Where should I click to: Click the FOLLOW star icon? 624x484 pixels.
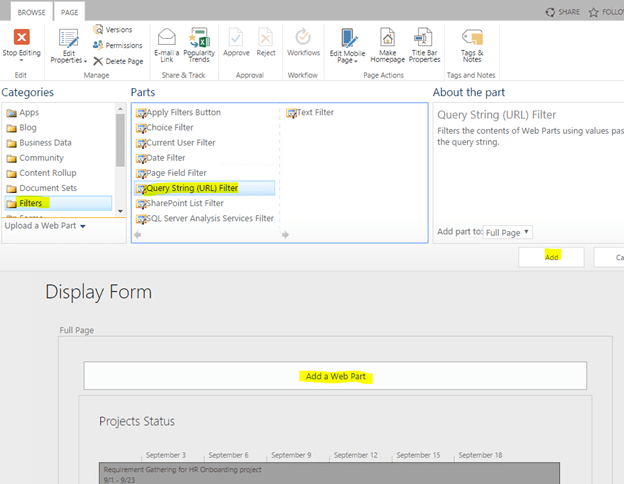click(593, 12)
